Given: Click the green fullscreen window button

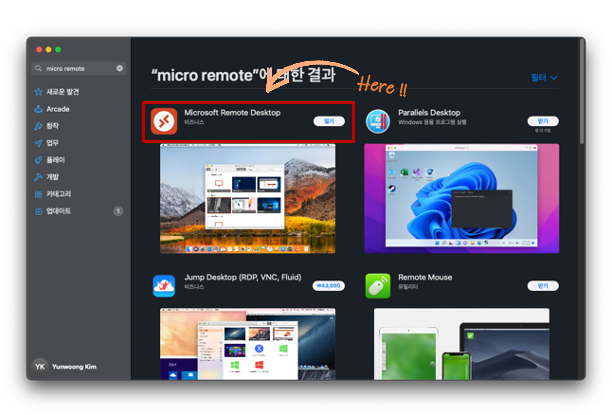Looking at the screenshot, I should (58, 49).
